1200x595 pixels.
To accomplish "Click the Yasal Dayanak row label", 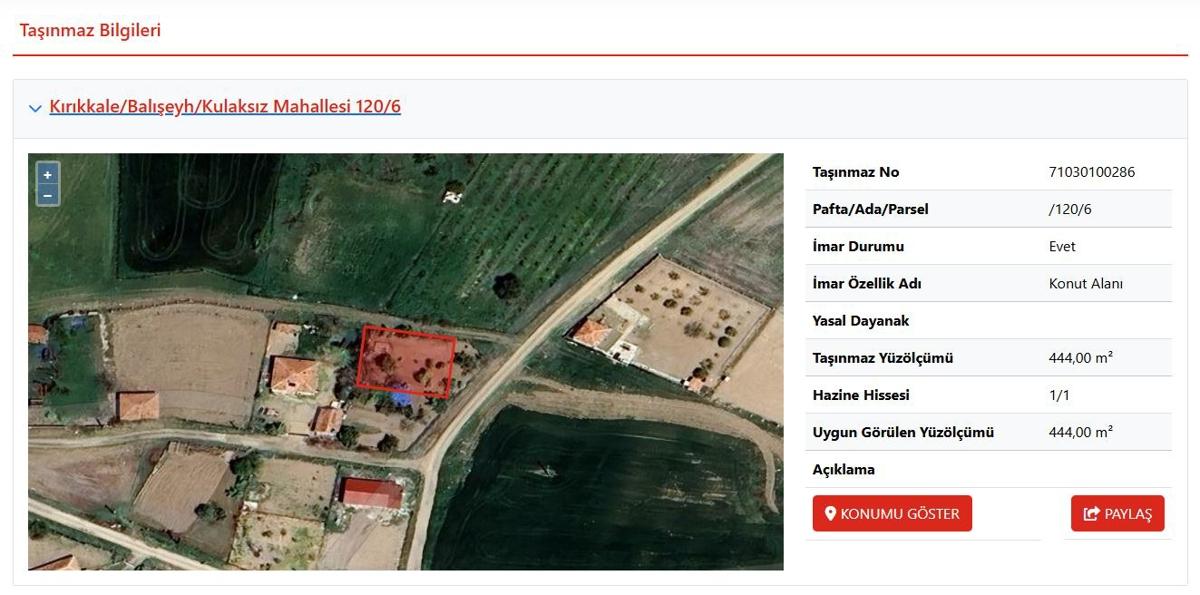I will click(x=861, y=321).
